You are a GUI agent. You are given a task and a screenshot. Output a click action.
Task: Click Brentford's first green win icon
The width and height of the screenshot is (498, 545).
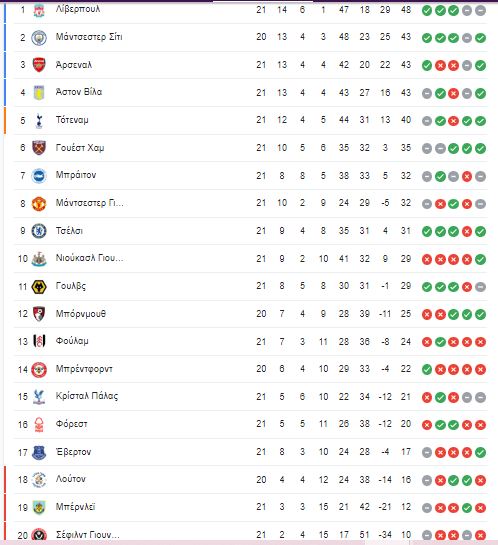[x=427, y=369]
